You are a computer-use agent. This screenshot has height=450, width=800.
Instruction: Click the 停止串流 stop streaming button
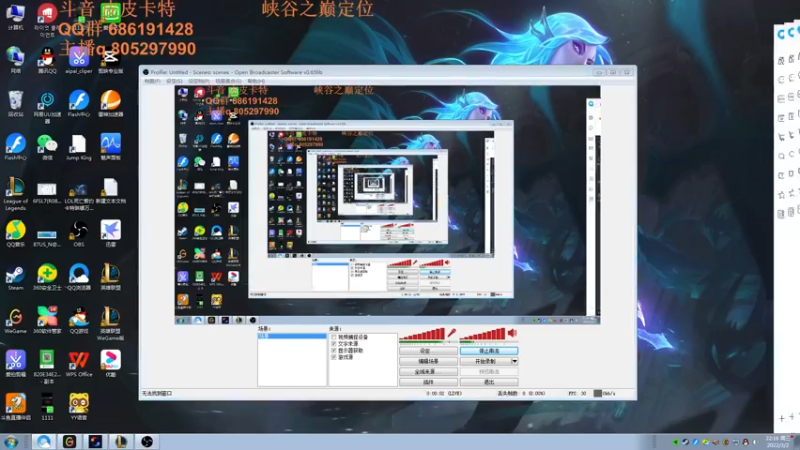click(x=489, y=351)
